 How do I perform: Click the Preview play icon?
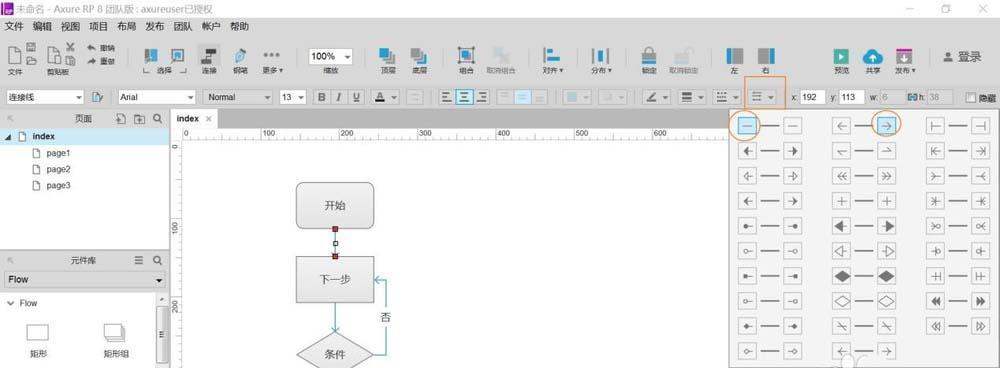(x=841, y=56)
